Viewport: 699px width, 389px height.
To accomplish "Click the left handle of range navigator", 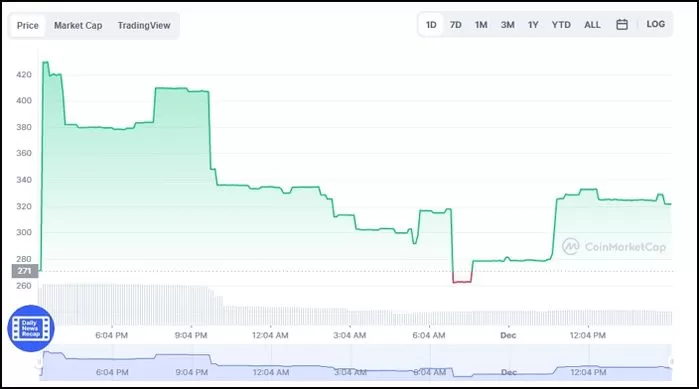I will click(40, 362).
